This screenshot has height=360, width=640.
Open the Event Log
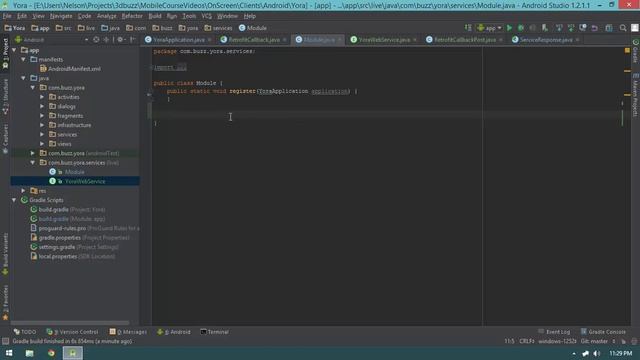pos(554,332)
